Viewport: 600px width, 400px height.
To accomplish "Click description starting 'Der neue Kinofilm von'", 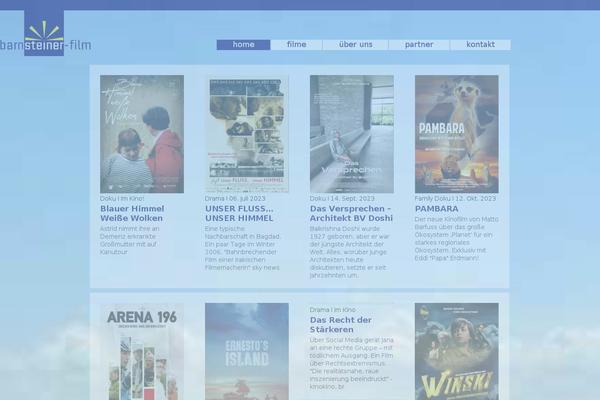I will 457,239.
